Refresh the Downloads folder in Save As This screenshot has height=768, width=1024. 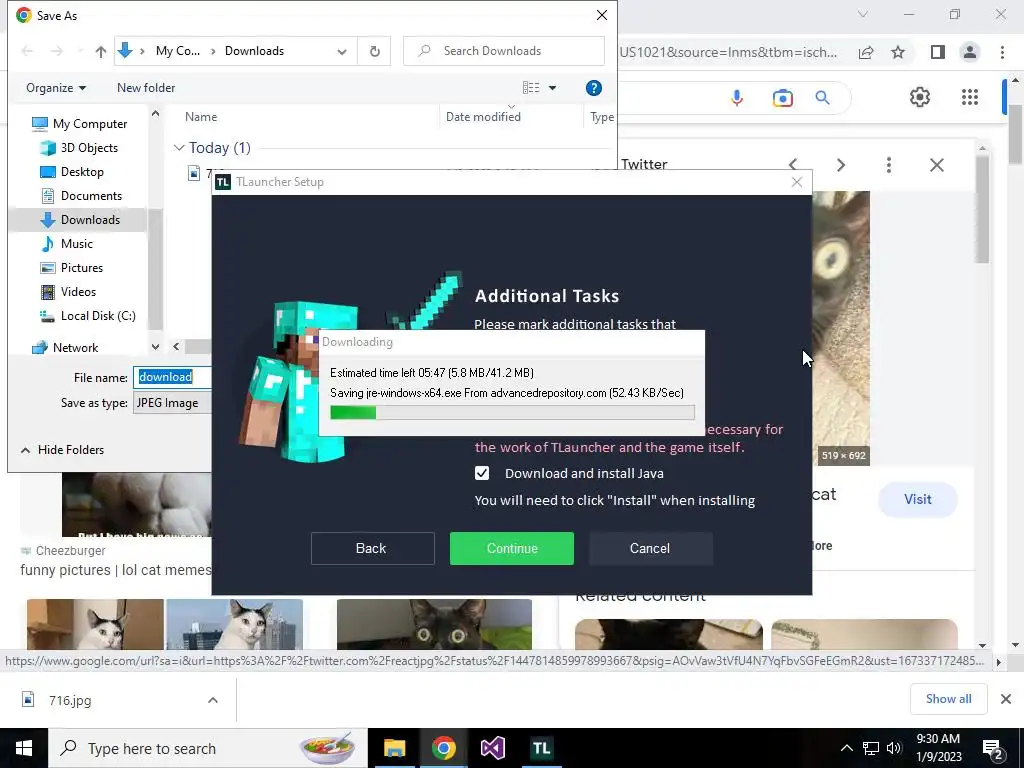(x=374, y=51)
